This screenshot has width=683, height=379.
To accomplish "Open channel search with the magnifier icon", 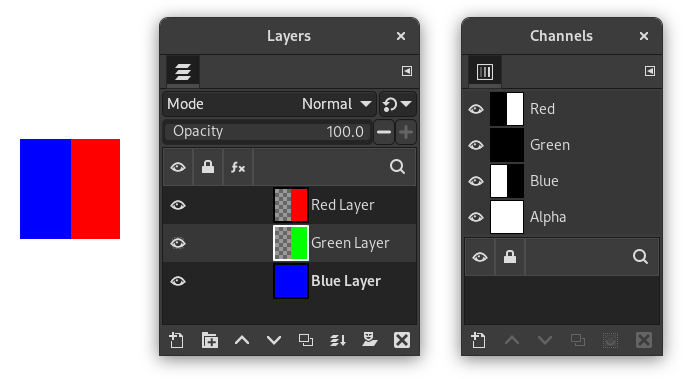I will (640, 257).
